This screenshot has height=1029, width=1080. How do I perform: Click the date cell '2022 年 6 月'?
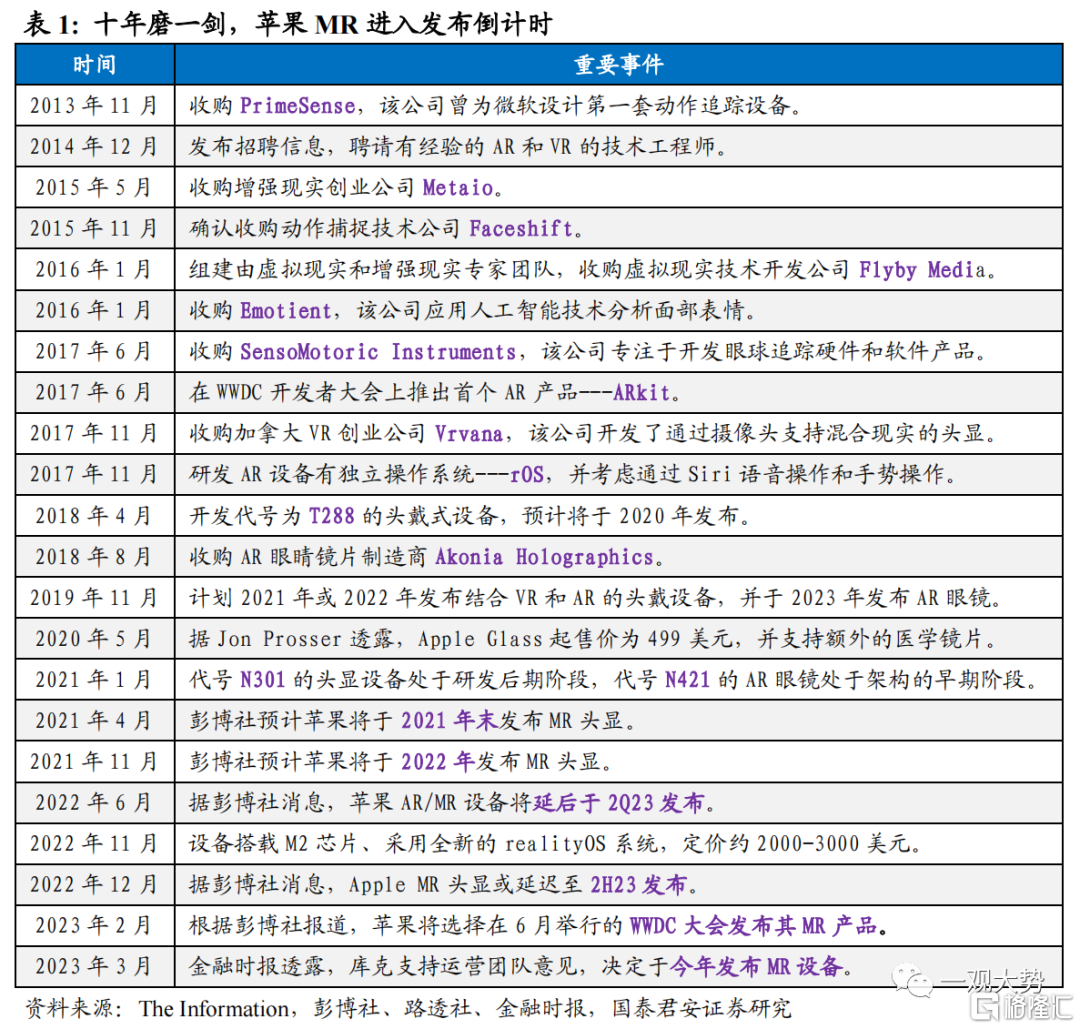(x=94, y=802)
